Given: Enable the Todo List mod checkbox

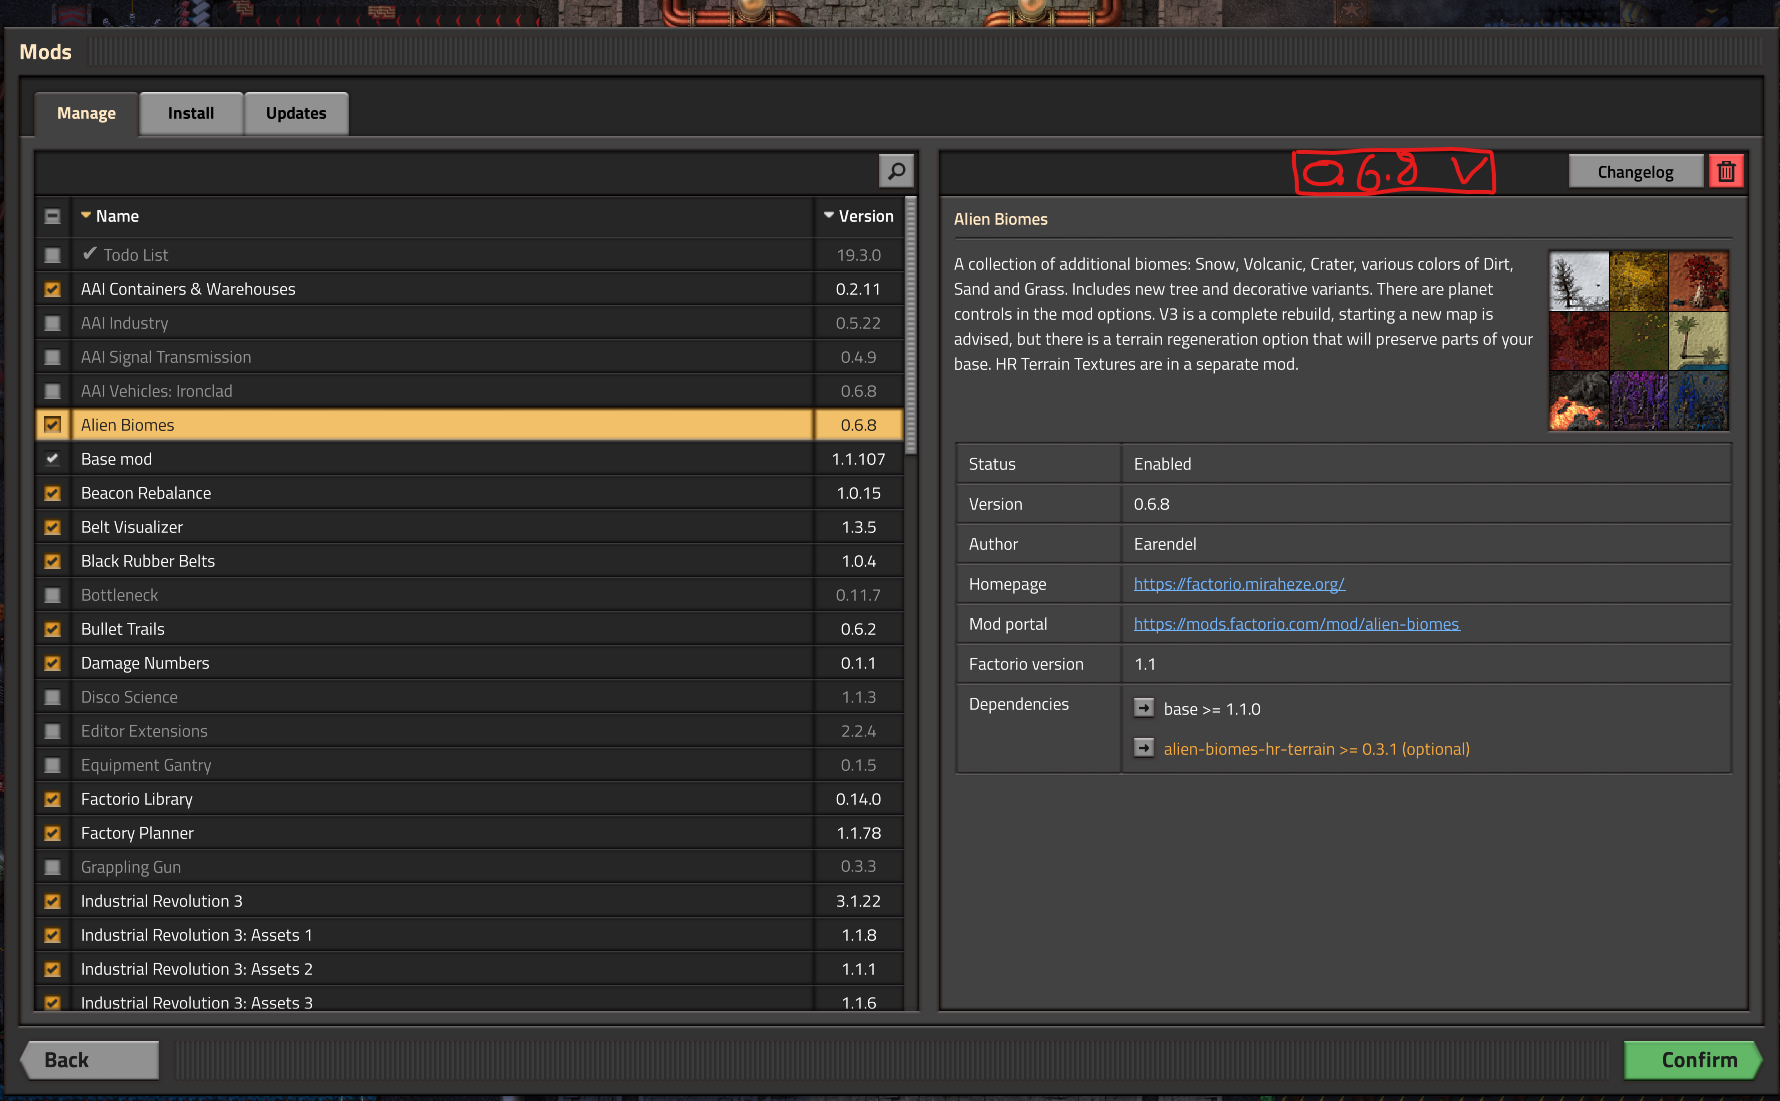Looking at the screenshot, I should pyautogui.click(x=53, y=255).
